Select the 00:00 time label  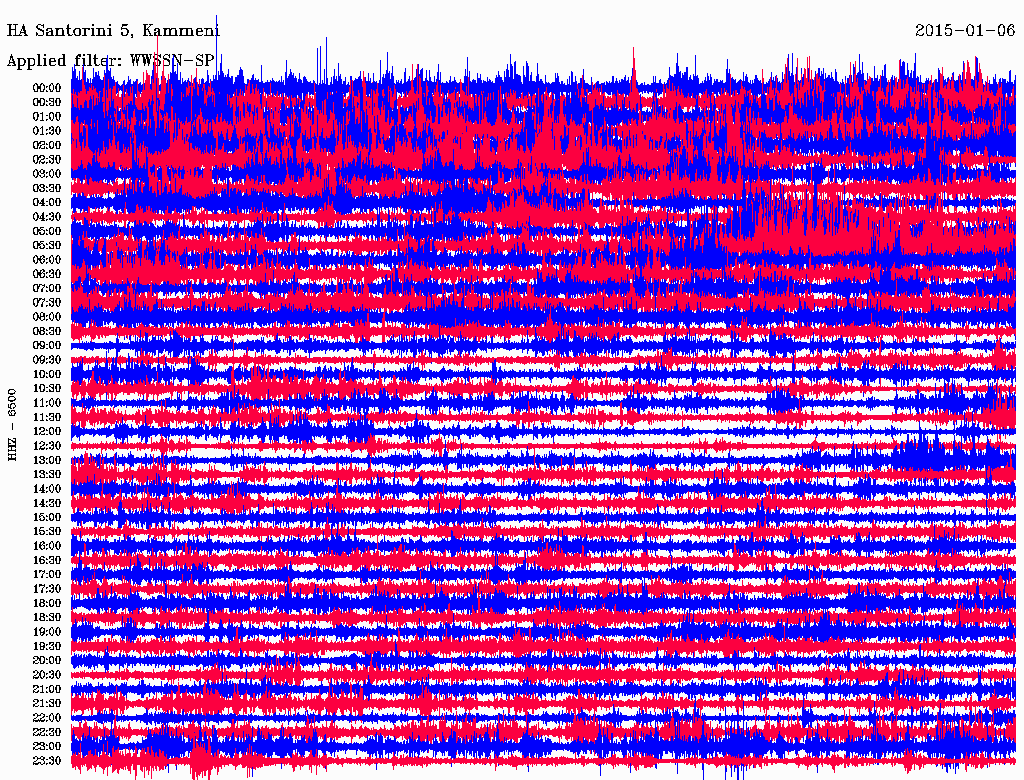point(47,88)
